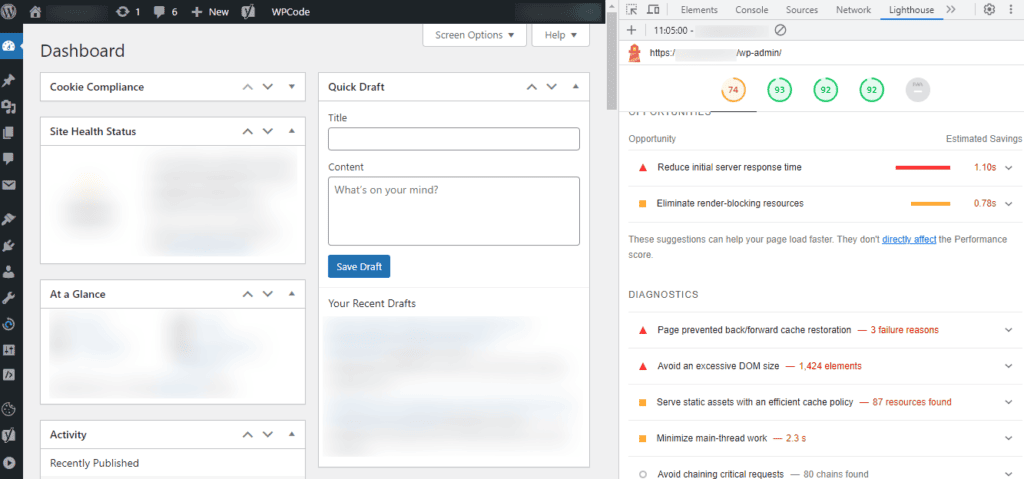1024x479 pixels.
Task: Toggle the Quick Draft panel collapse arrow
Action: [575, 87]
